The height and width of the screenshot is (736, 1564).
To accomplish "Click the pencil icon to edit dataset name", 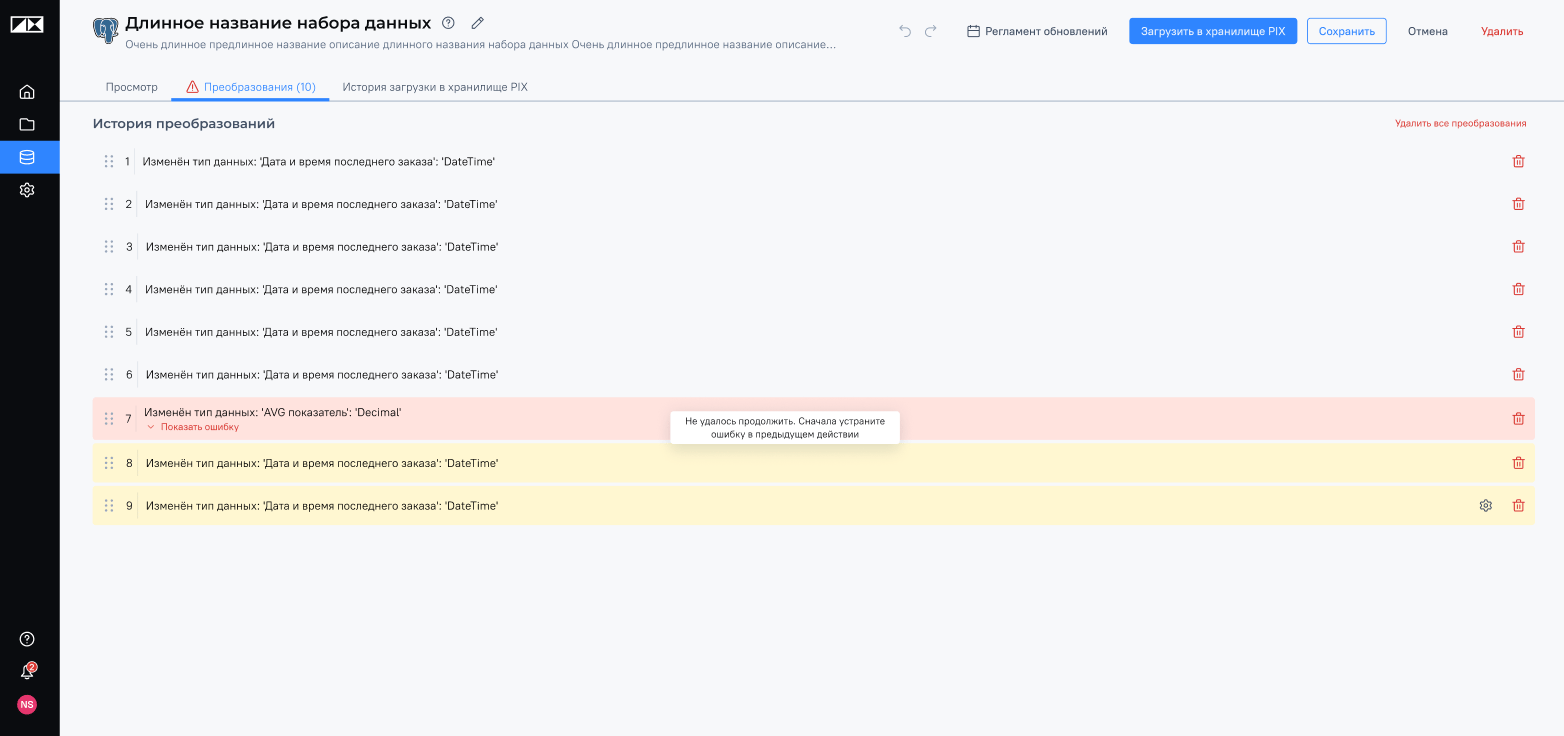I will 477,23.
